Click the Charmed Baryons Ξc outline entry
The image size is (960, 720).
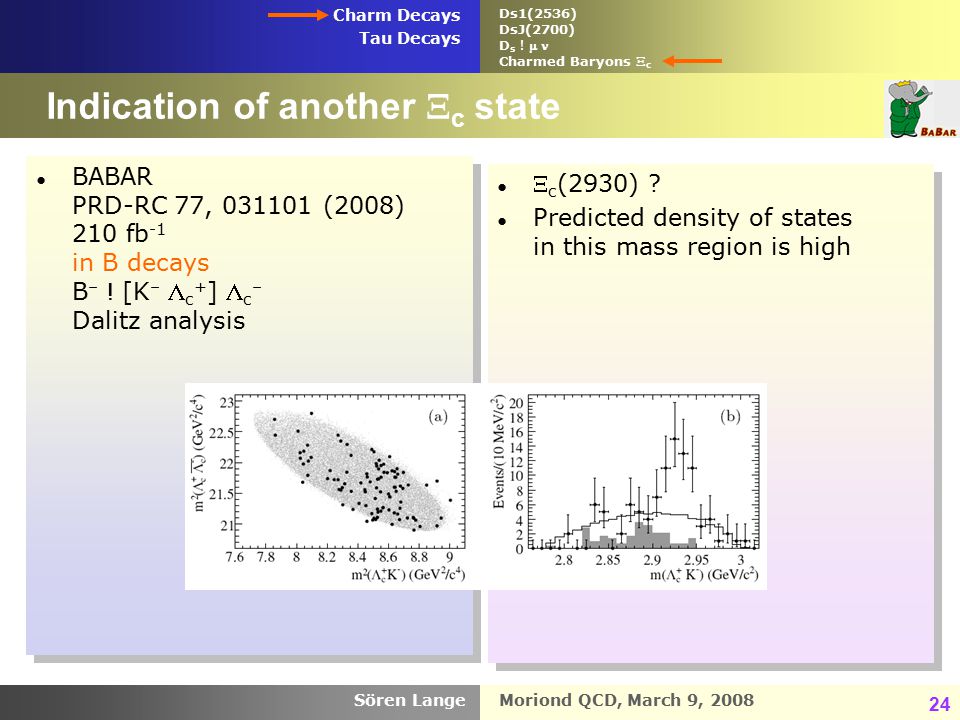click(575, 62)
